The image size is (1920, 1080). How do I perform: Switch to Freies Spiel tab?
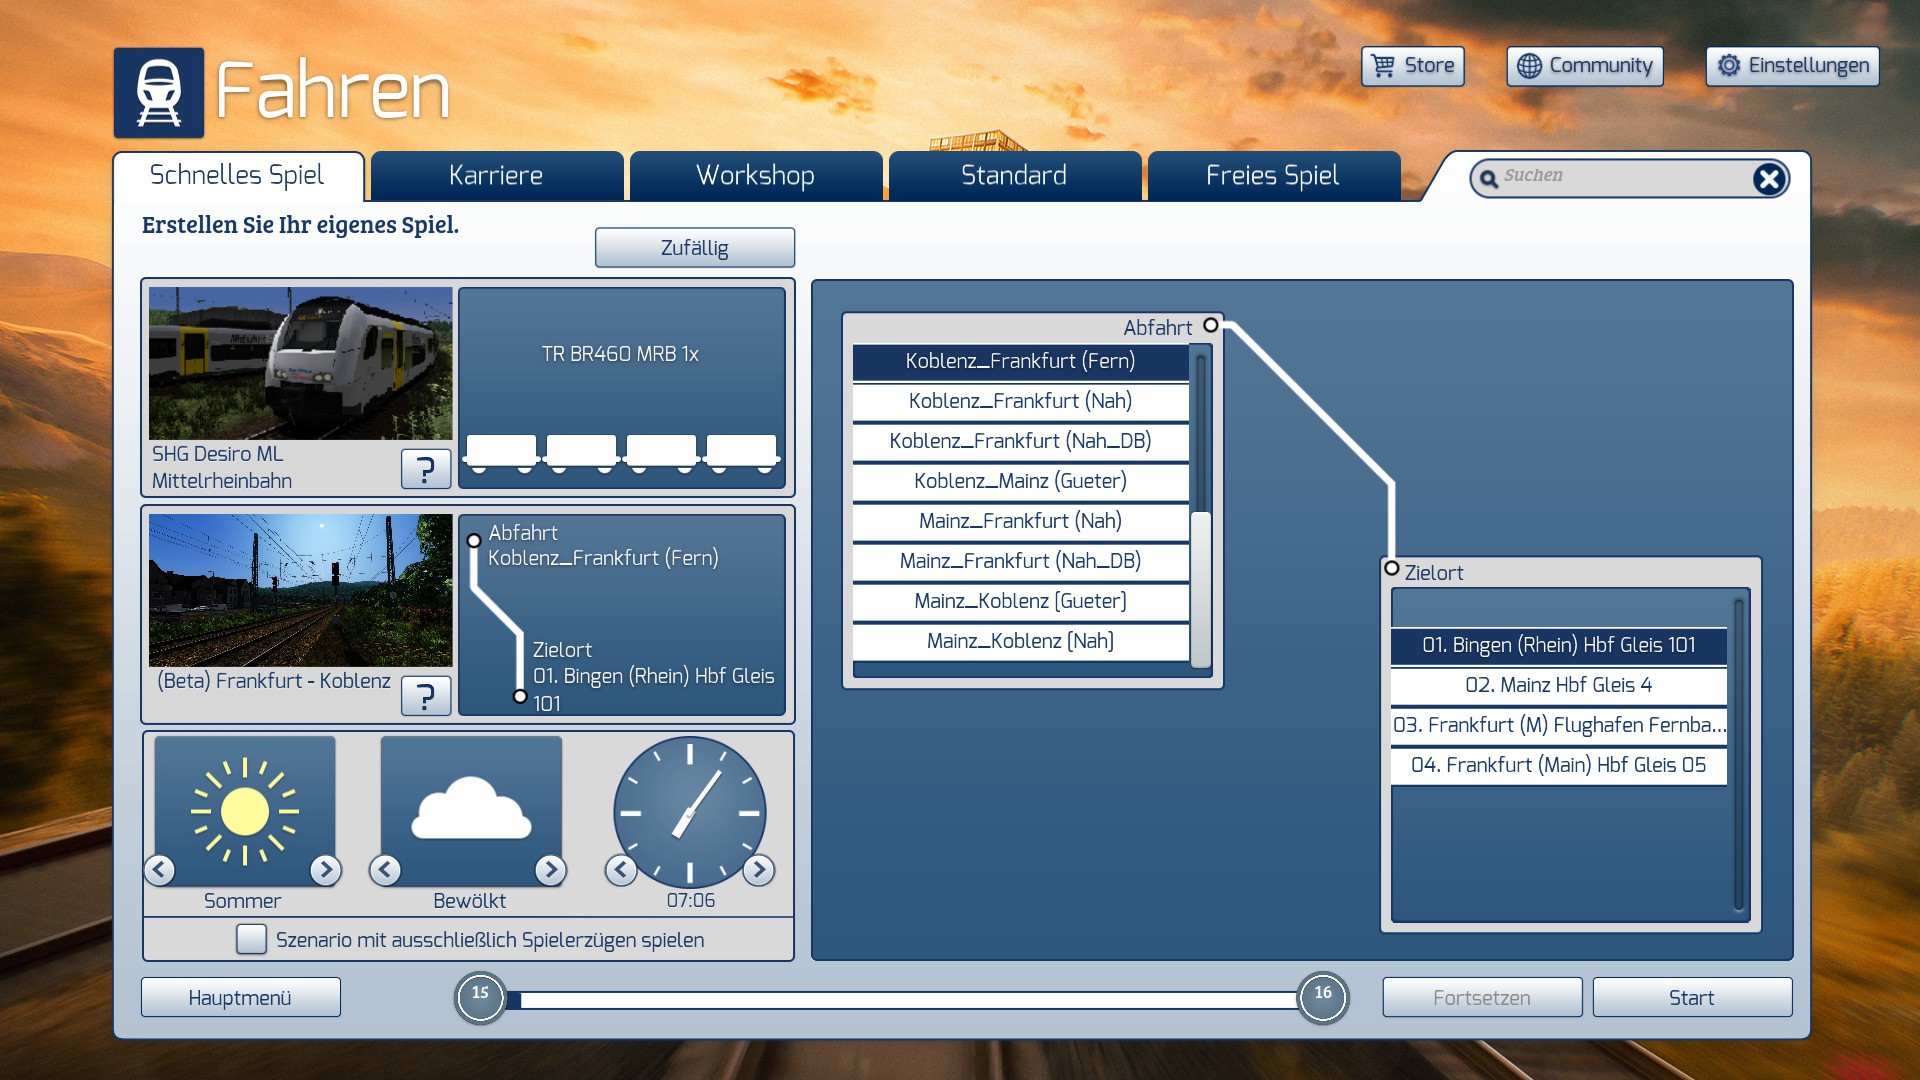[x=1272, y=176]
